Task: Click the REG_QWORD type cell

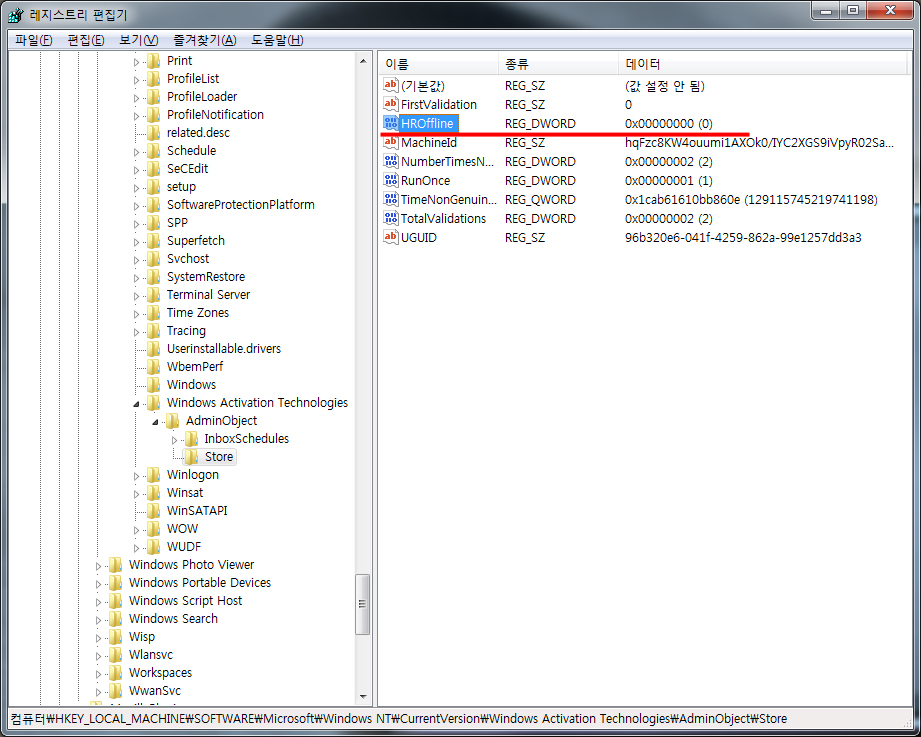Action: 540,200
